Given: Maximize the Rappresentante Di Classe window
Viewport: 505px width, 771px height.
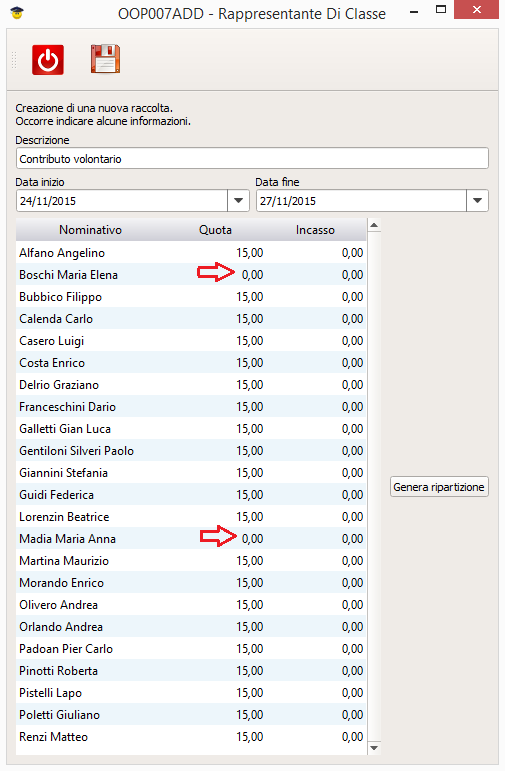Looking at the screenshot, I should (x=441, y=9).
